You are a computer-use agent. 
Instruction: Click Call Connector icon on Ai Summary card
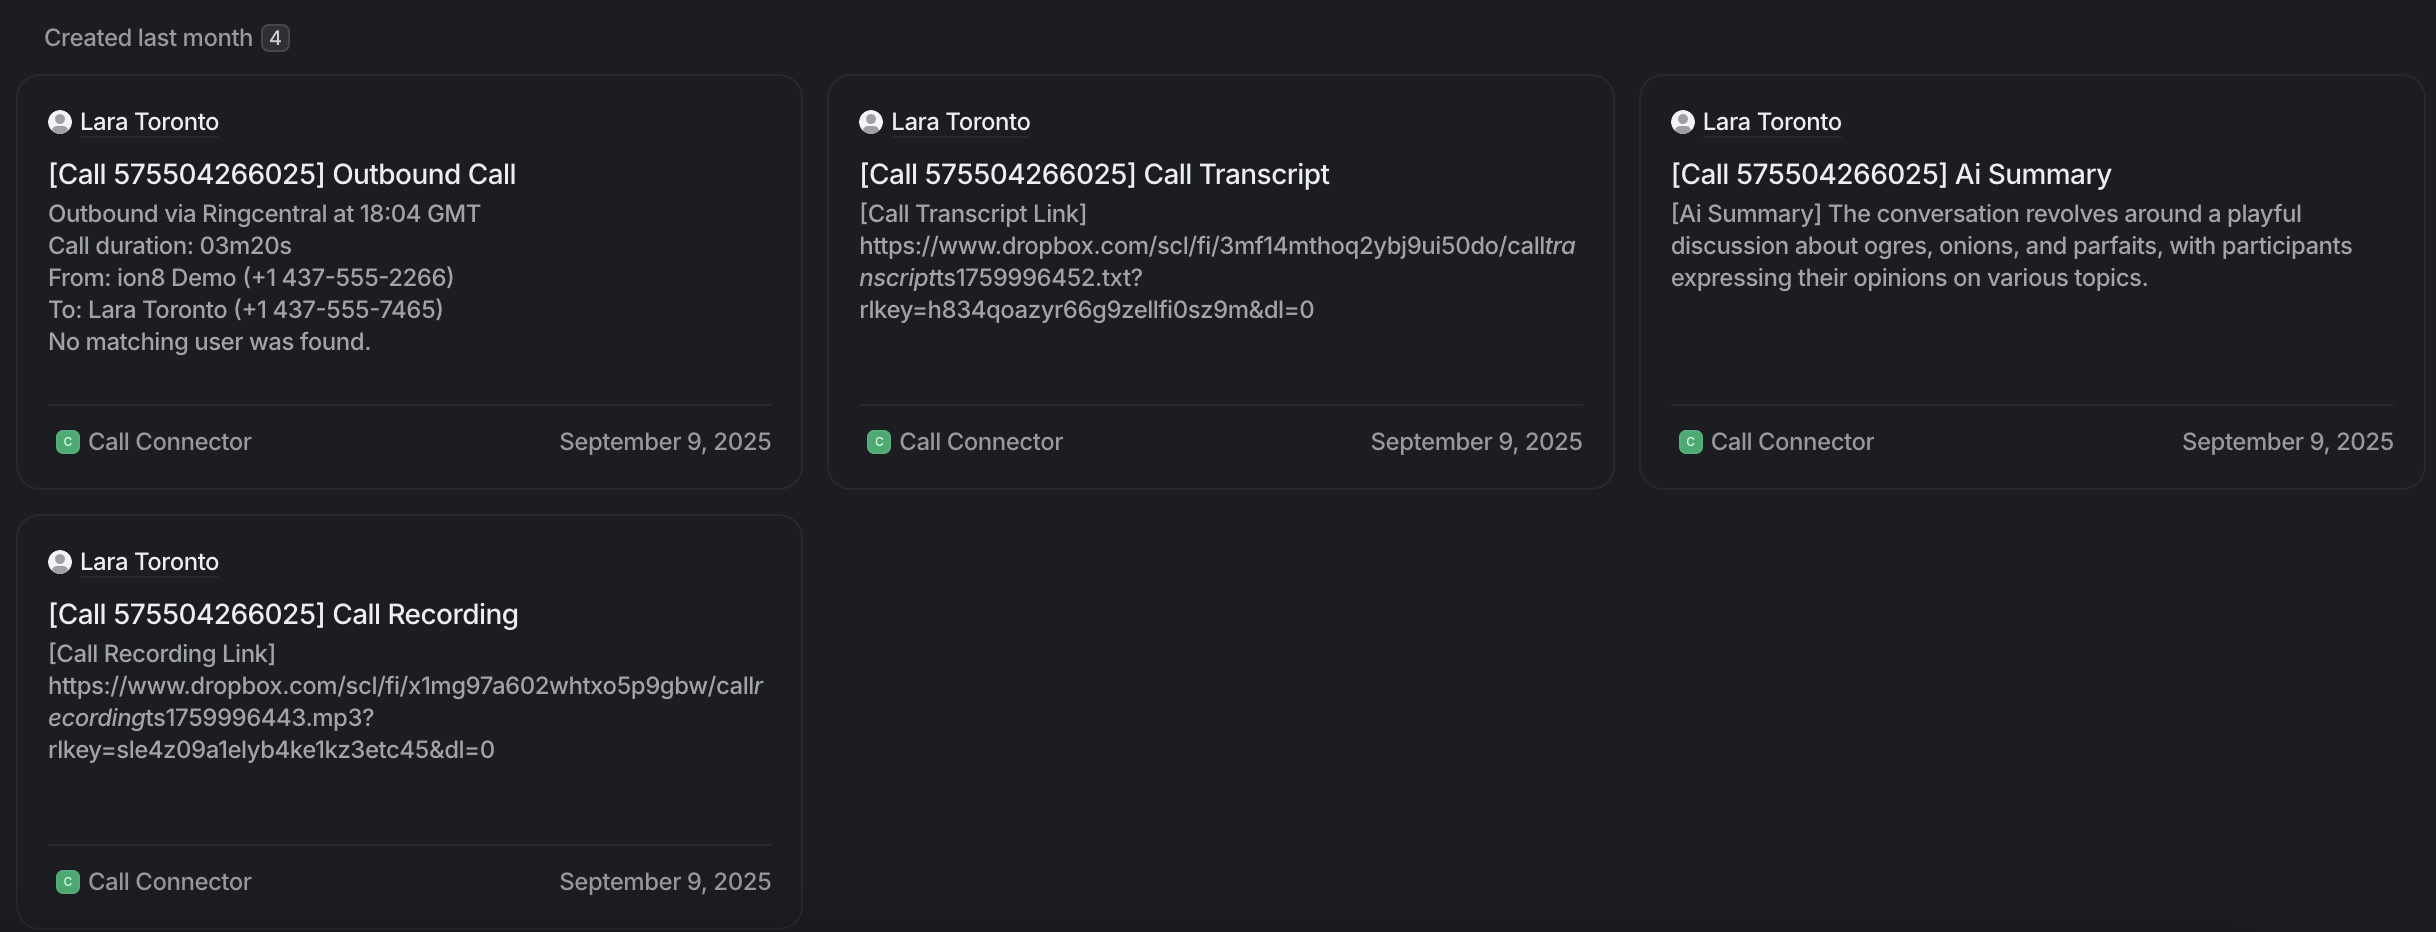coord(1691,442)
